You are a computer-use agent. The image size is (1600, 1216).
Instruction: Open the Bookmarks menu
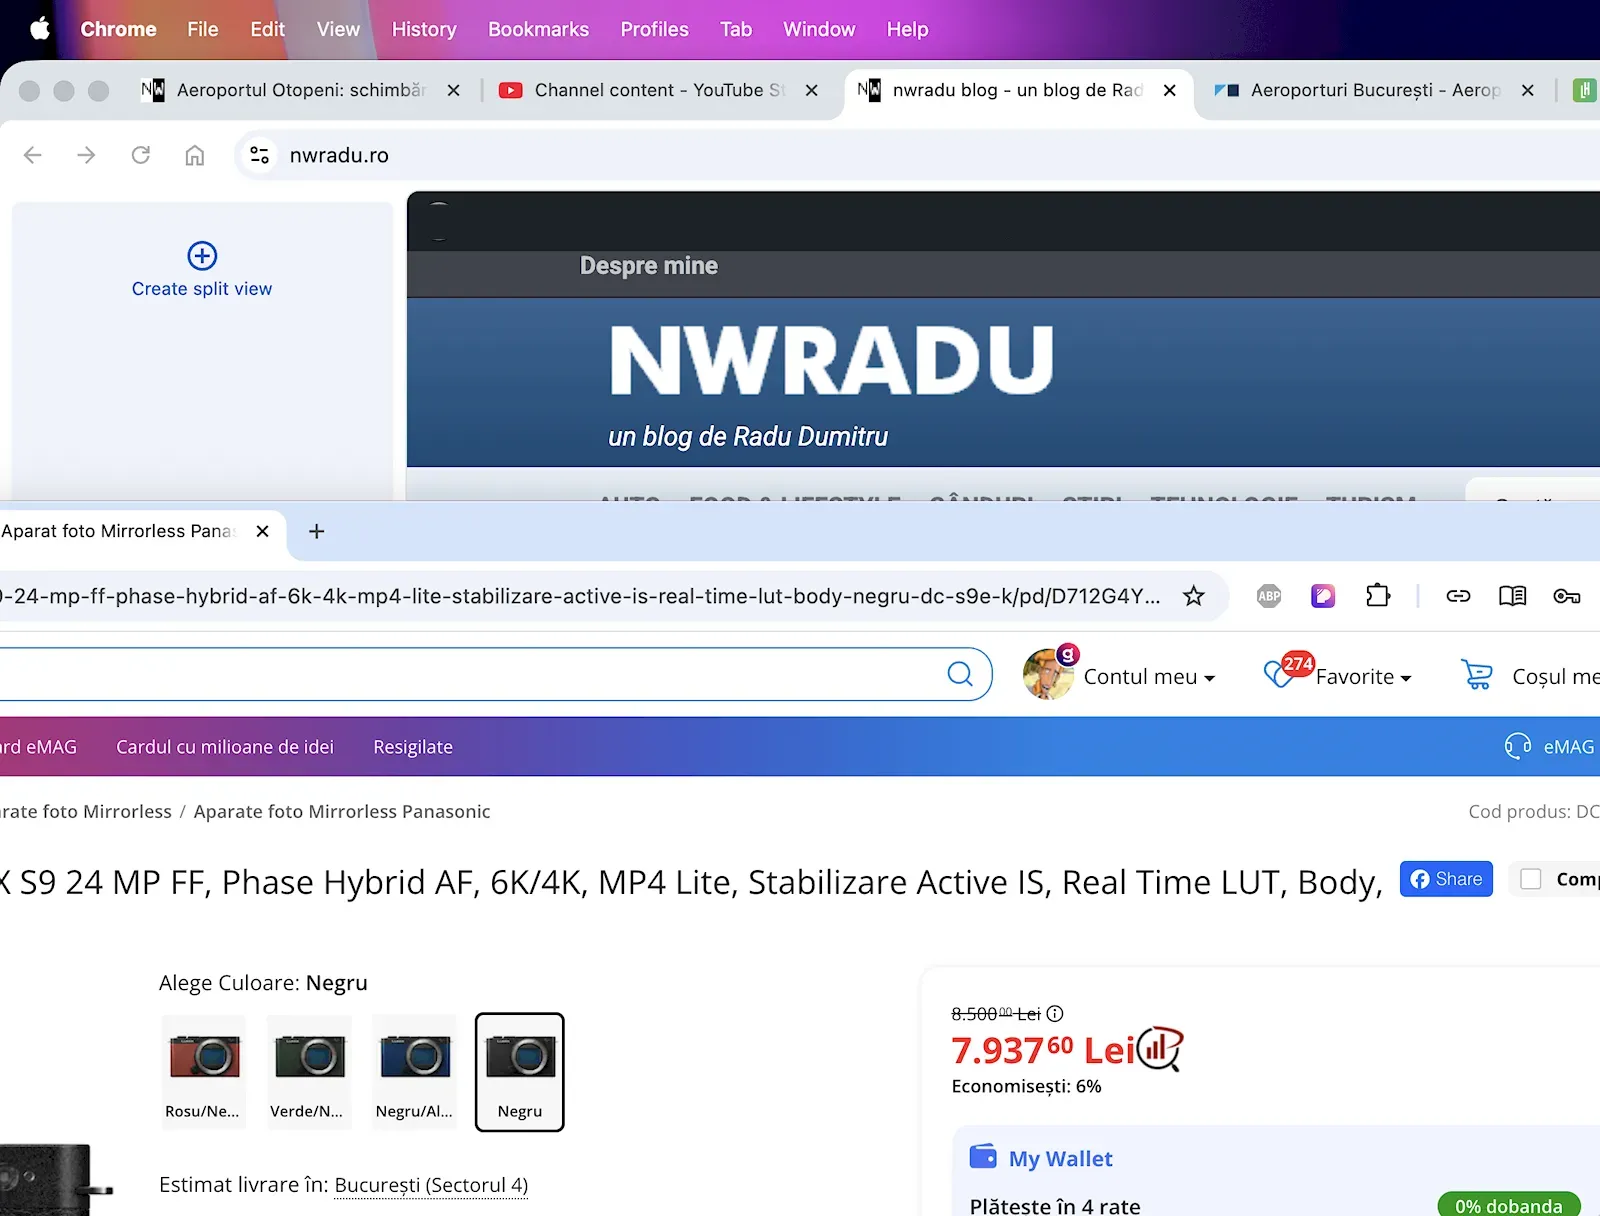click(538, 30)
